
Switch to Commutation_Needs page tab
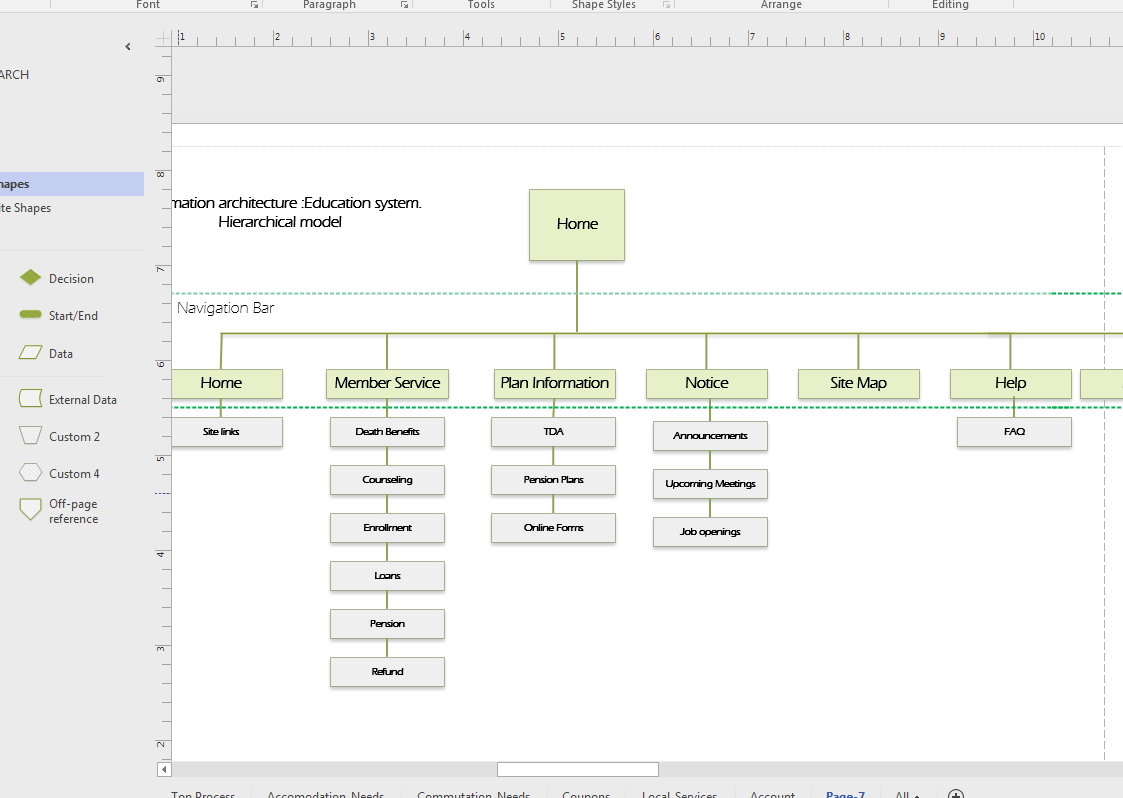click(x=473, y=794)
